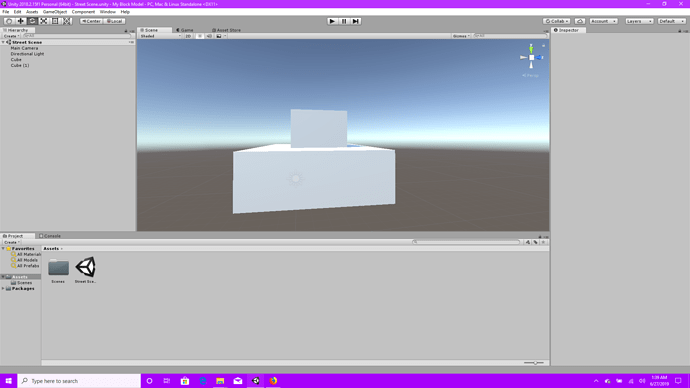The width and height of the screenshot is (690, 388).
Task: Open the Collab dropdown
Action: 557,21
